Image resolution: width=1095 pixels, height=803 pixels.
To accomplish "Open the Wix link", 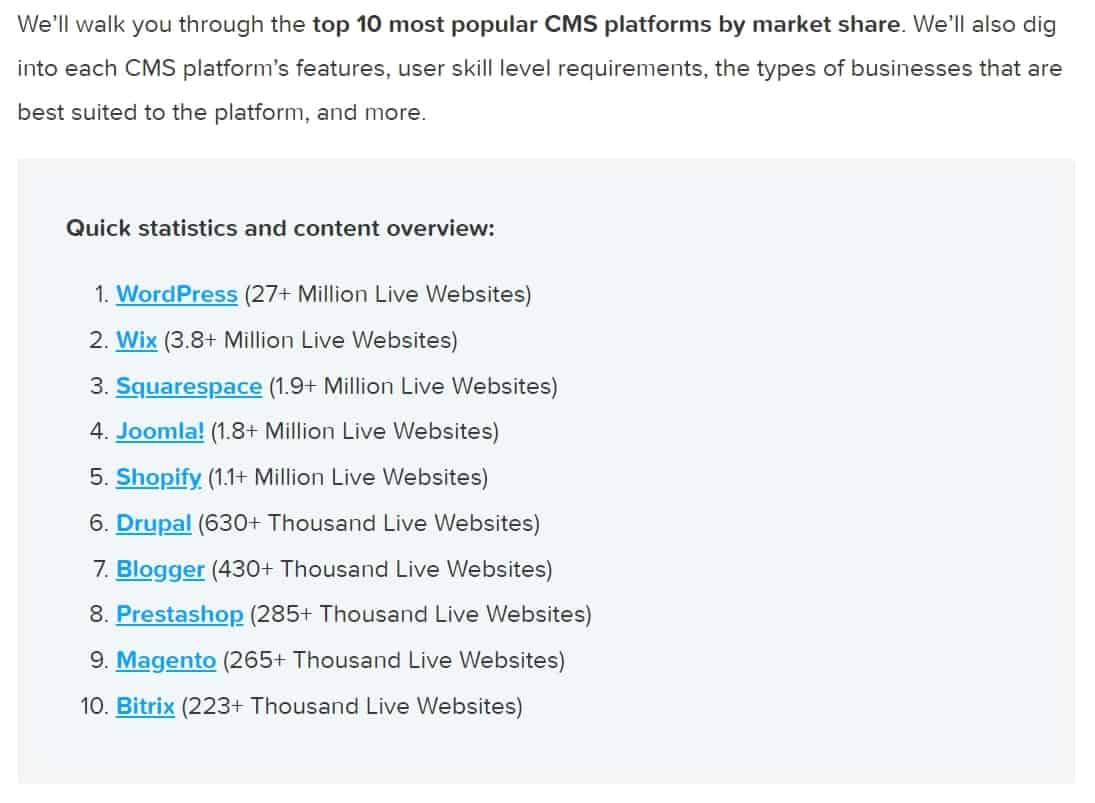I will coord(136,340).
